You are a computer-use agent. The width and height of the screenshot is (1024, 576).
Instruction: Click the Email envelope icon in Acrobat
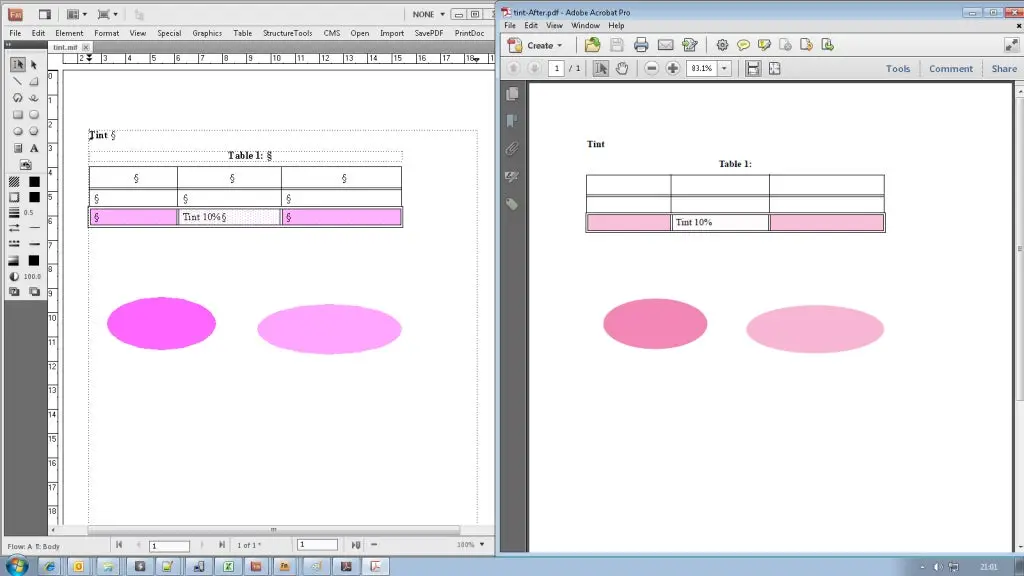(665, 45)
